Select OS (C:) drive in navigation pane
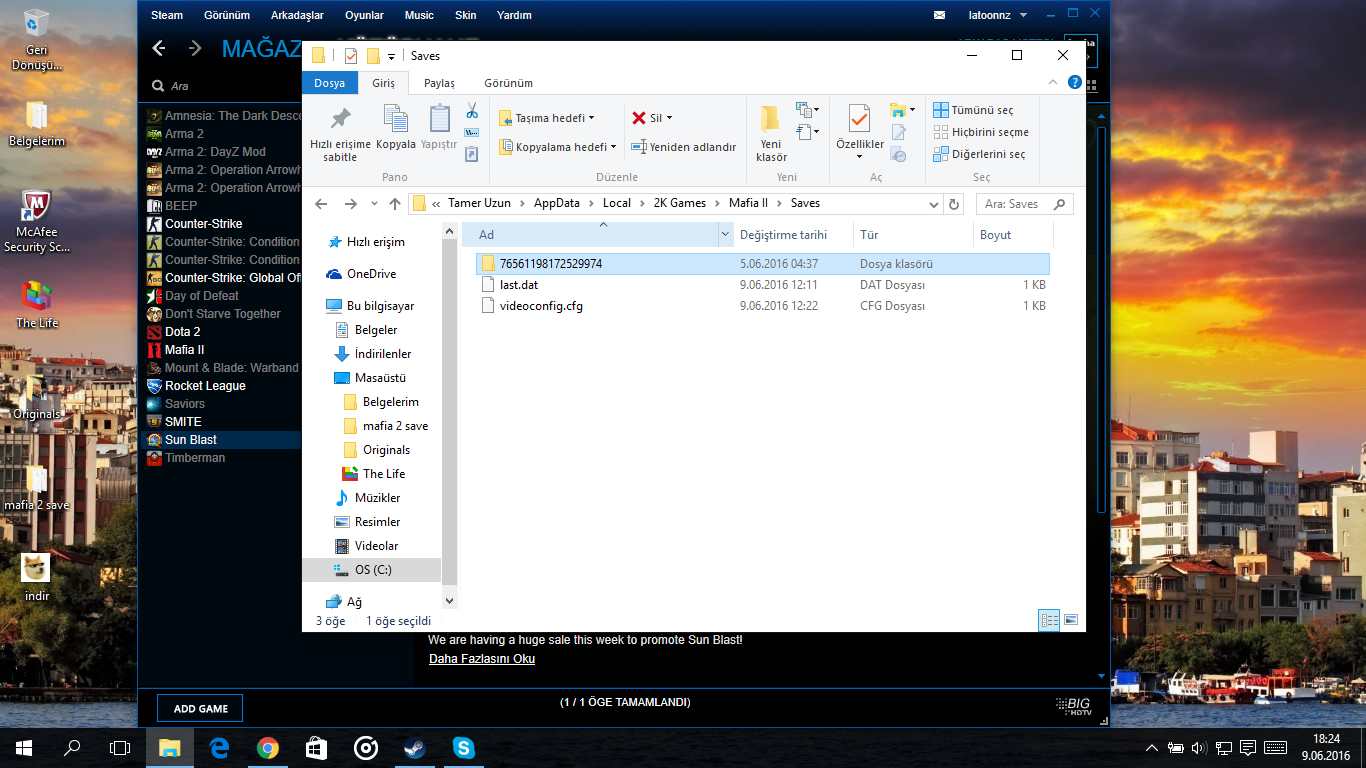This screenshot has width=1366, height=768. coord(373,570)
